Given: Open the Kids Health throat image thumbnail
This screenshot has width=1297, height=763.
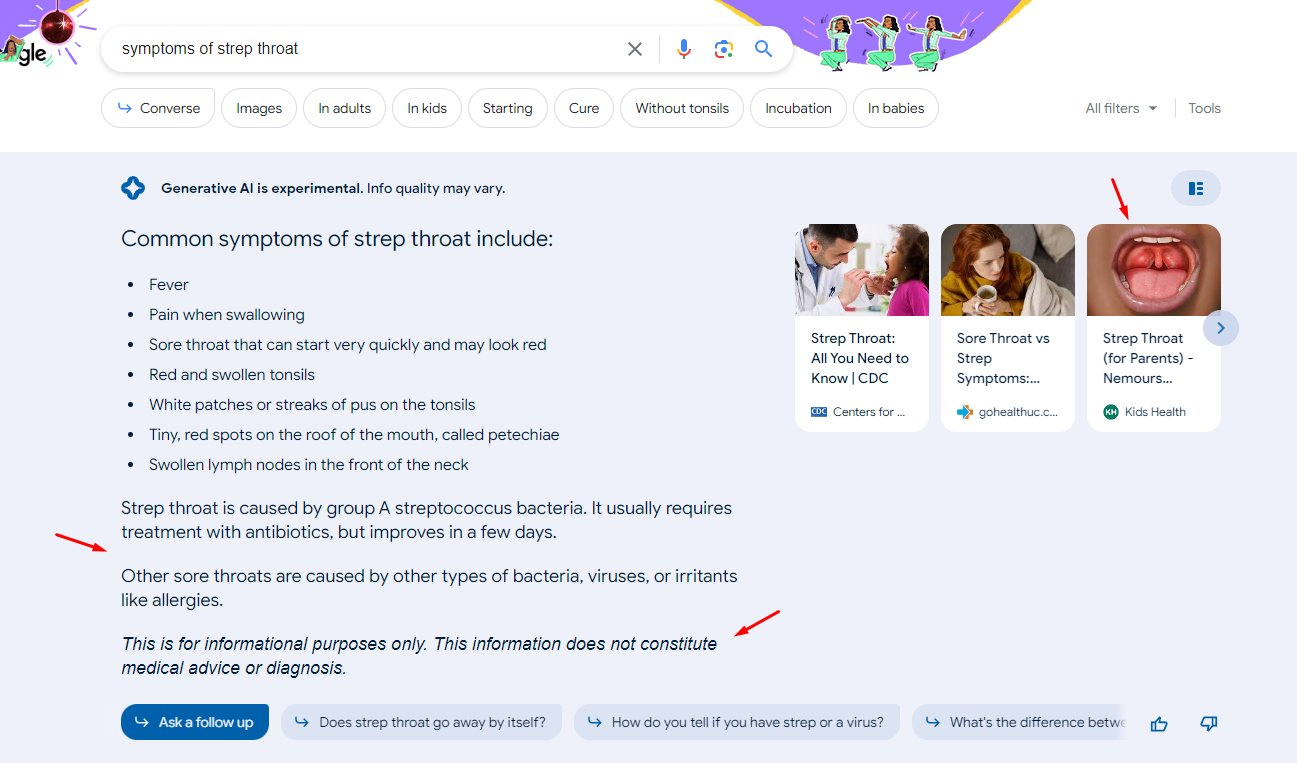Looking at the screenshot, I should [x=1153, y=270].
